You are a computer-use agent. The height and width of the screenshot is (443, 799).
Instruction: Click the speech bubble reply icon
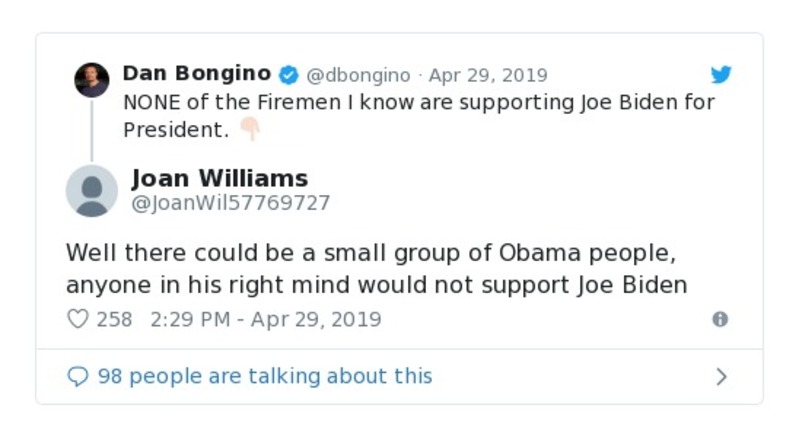pyautogui.click(x=77, y=377)
